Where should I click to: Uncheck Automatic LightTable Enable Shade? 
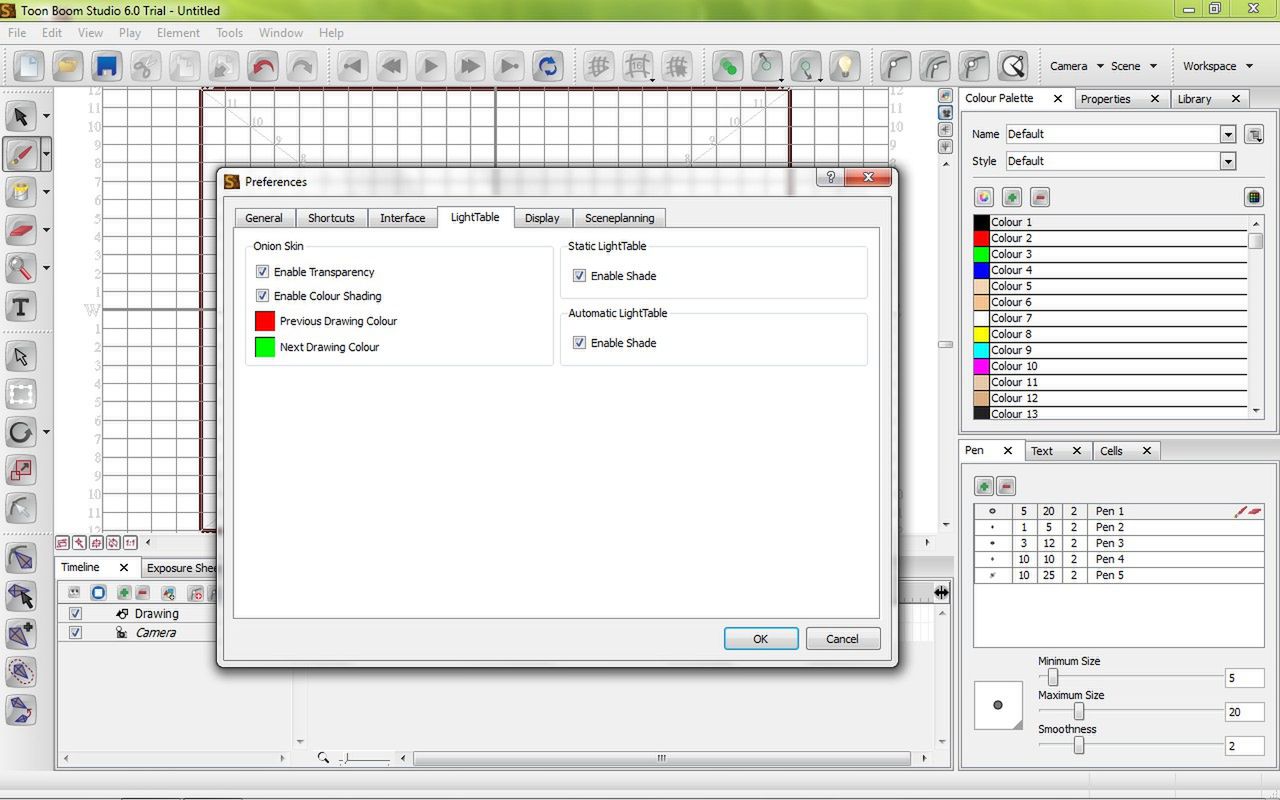pyautogui.click(x=579, y=343)
